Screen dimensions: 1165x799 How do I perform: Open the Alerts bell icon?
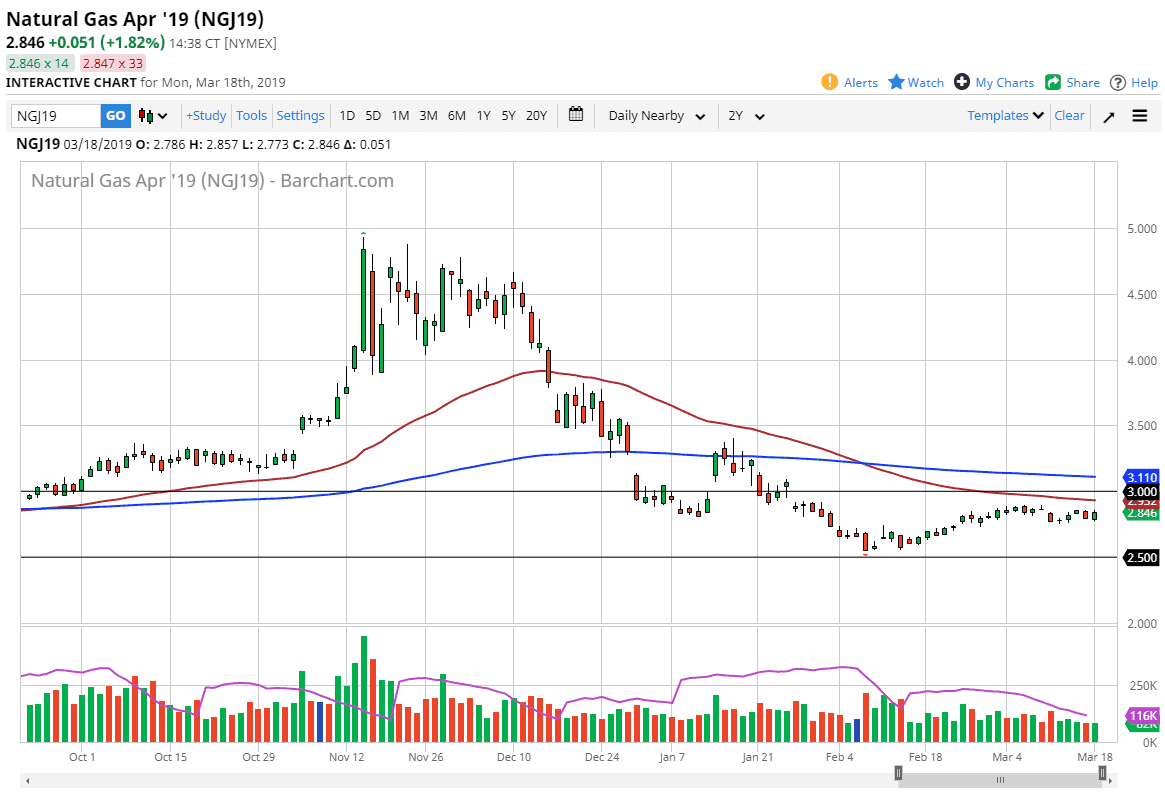click(829, 82)
